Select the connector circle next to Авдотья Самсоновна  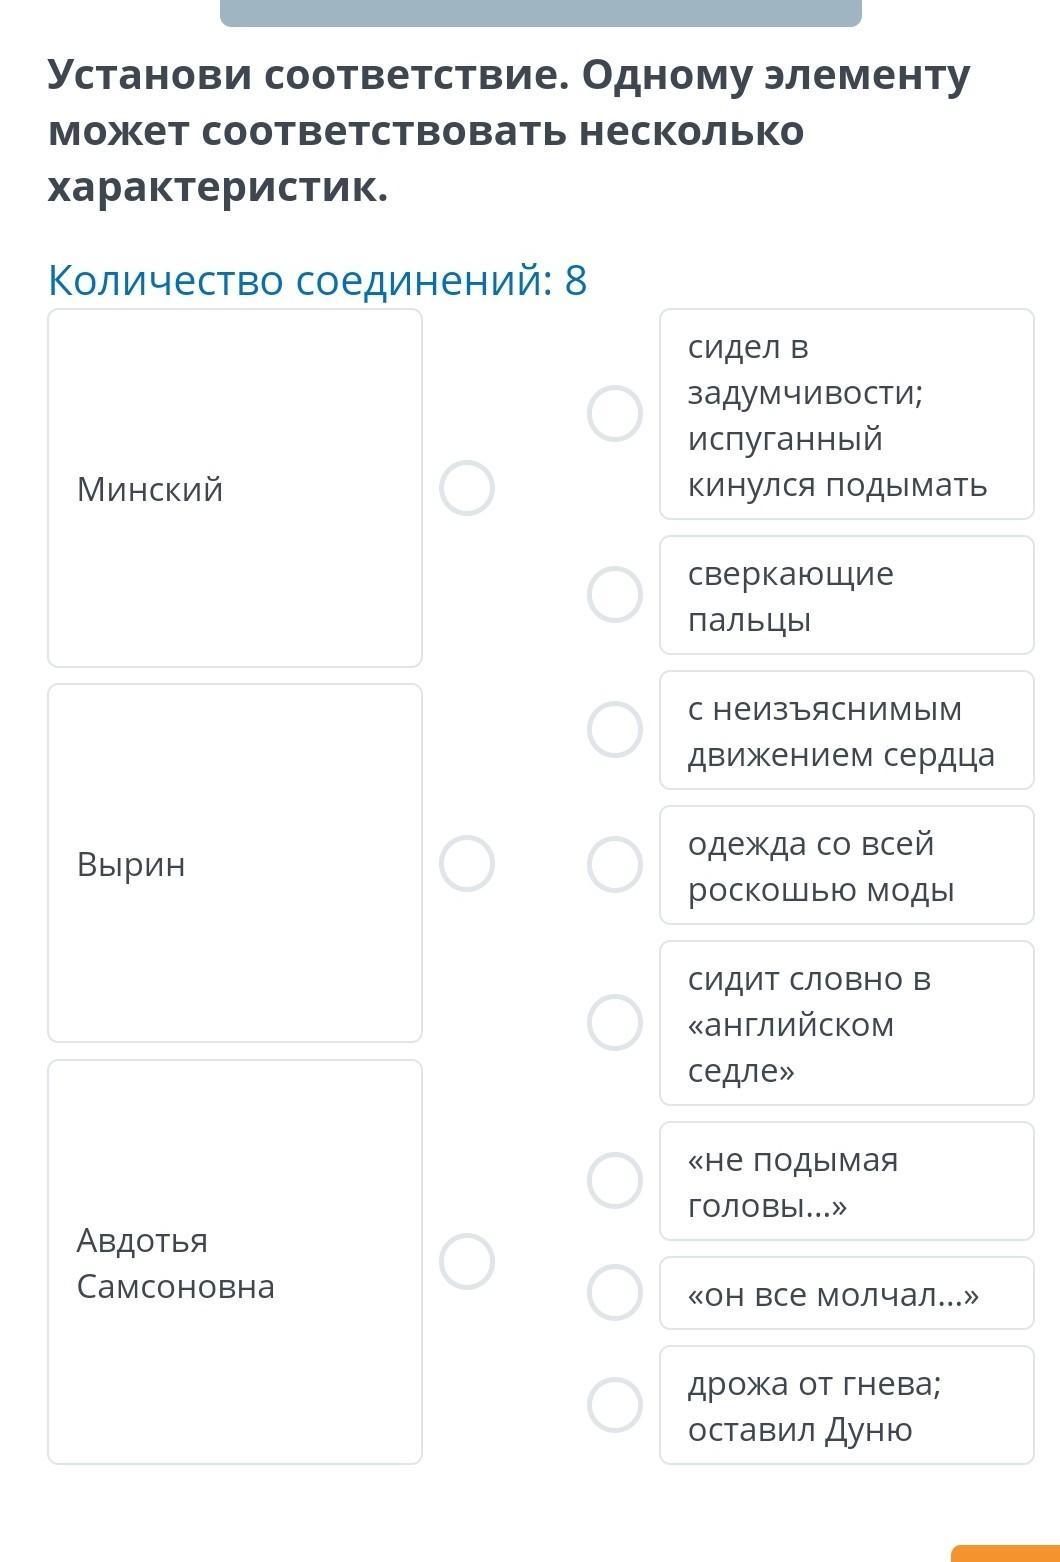coord(467,1261)
